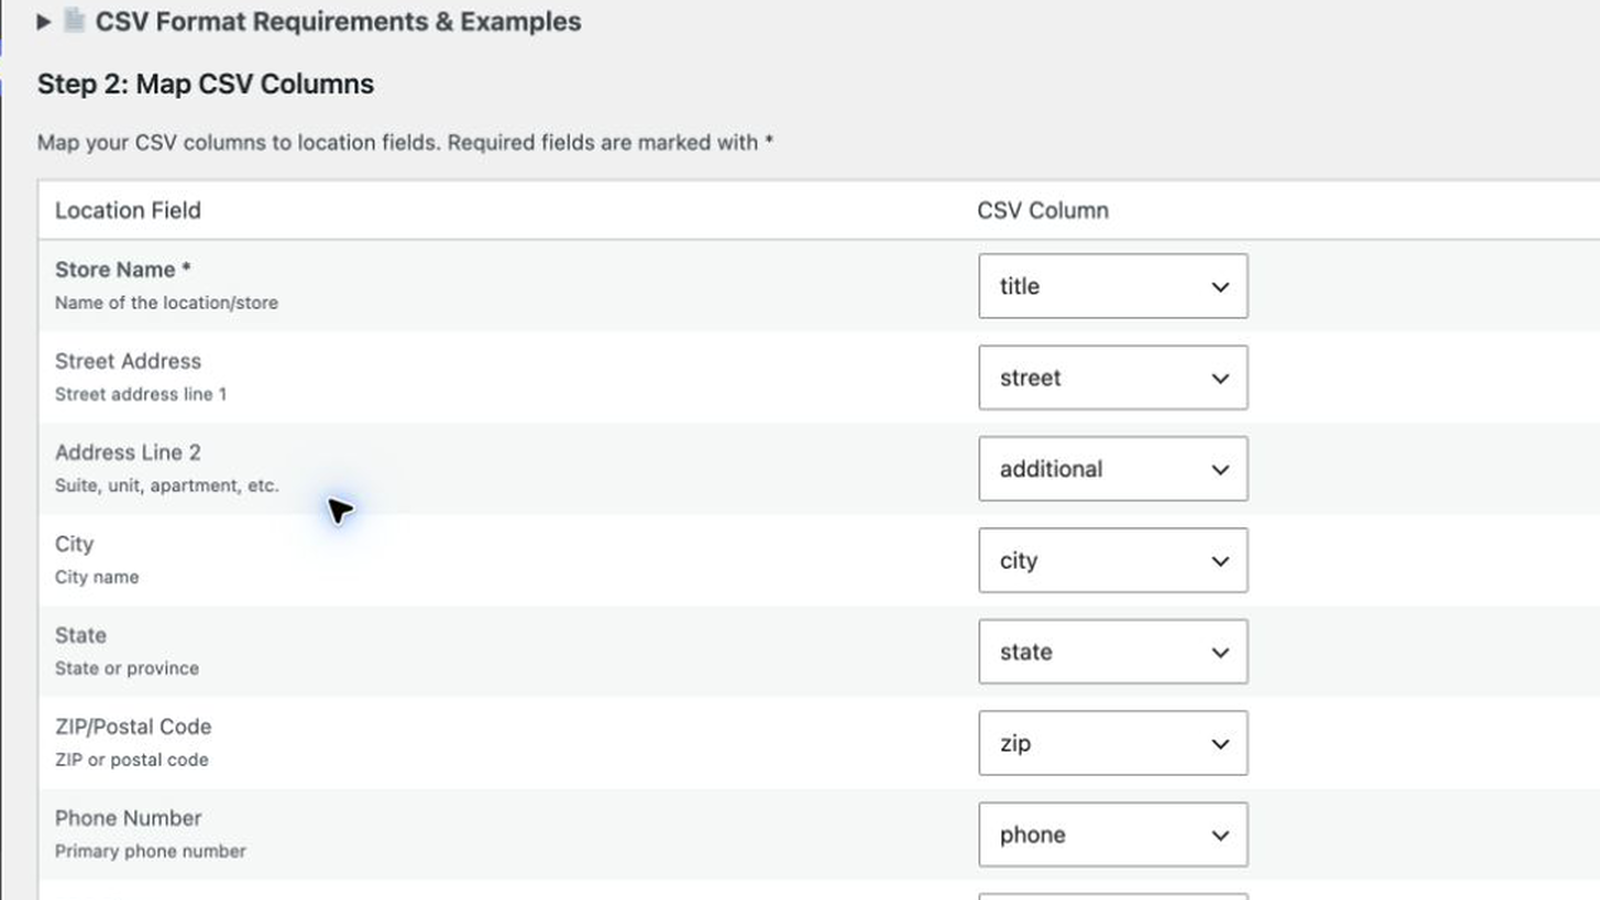Click 'Name of the location/store' description
The image size is (1600, 900).
pyautogui.click(x=166, y=302)
